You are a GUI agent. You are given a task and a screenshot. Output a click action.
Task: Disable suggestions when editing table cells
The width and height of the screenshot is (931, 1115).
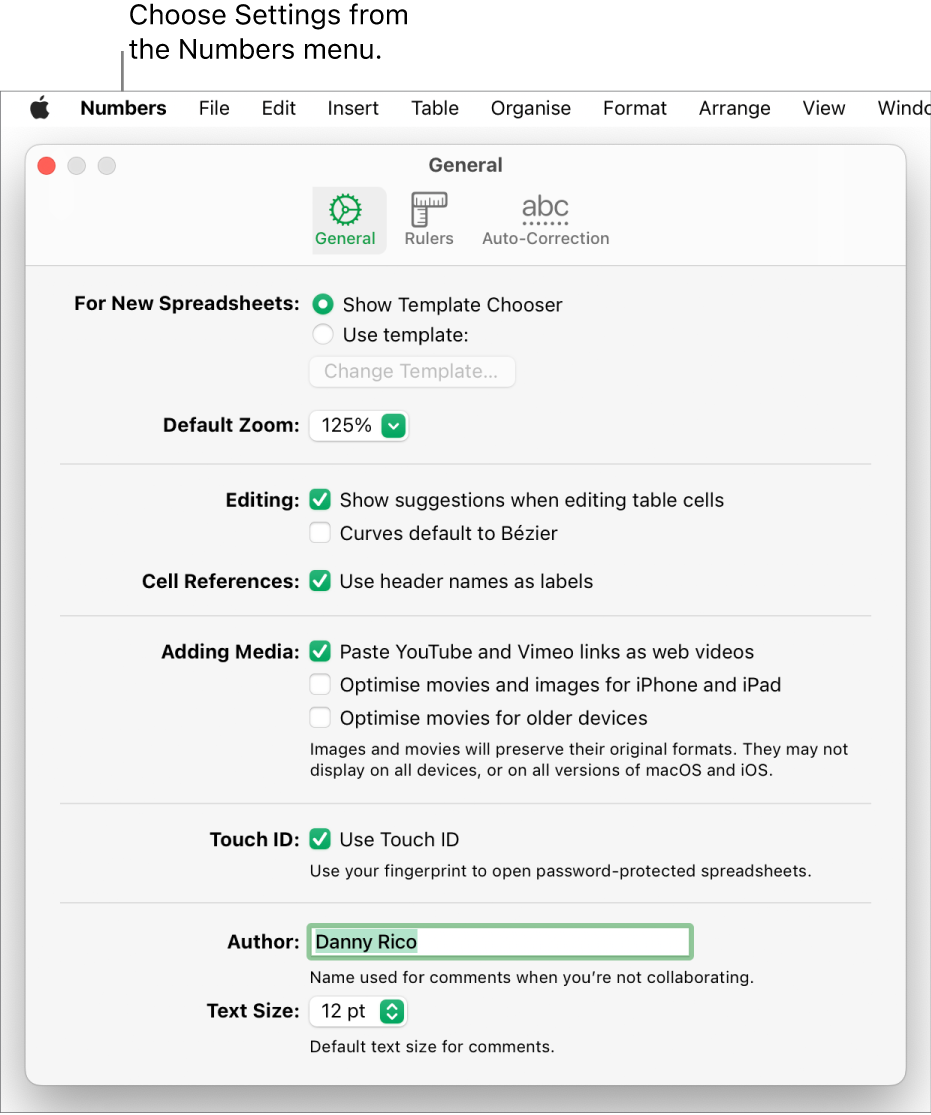[x=320, y=500]
